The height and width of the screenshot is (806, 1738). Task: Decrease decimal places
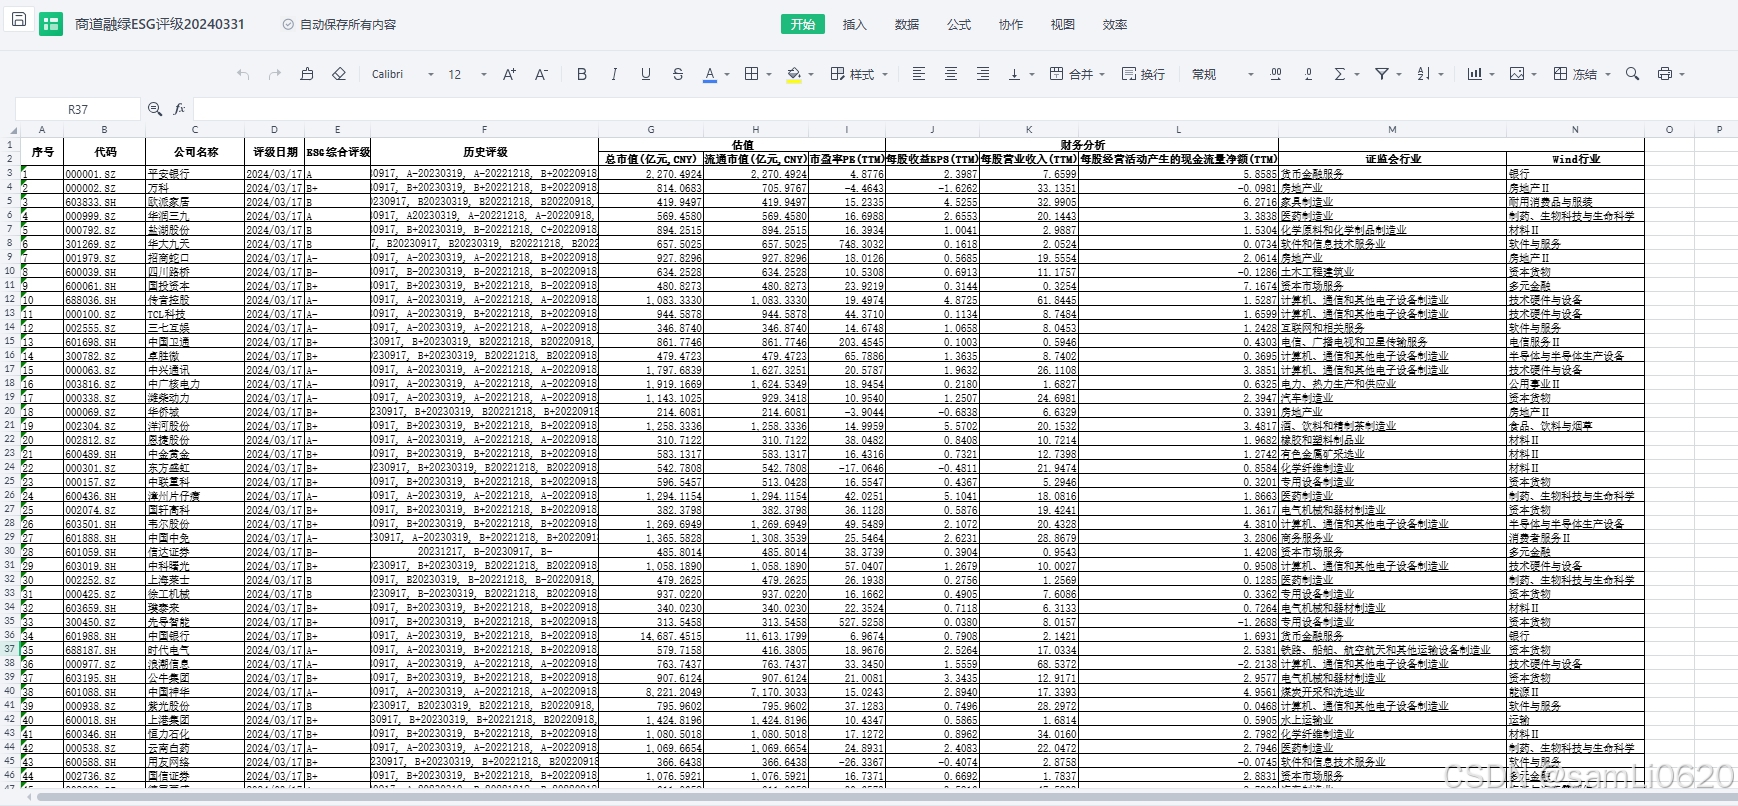[1308, 74]
